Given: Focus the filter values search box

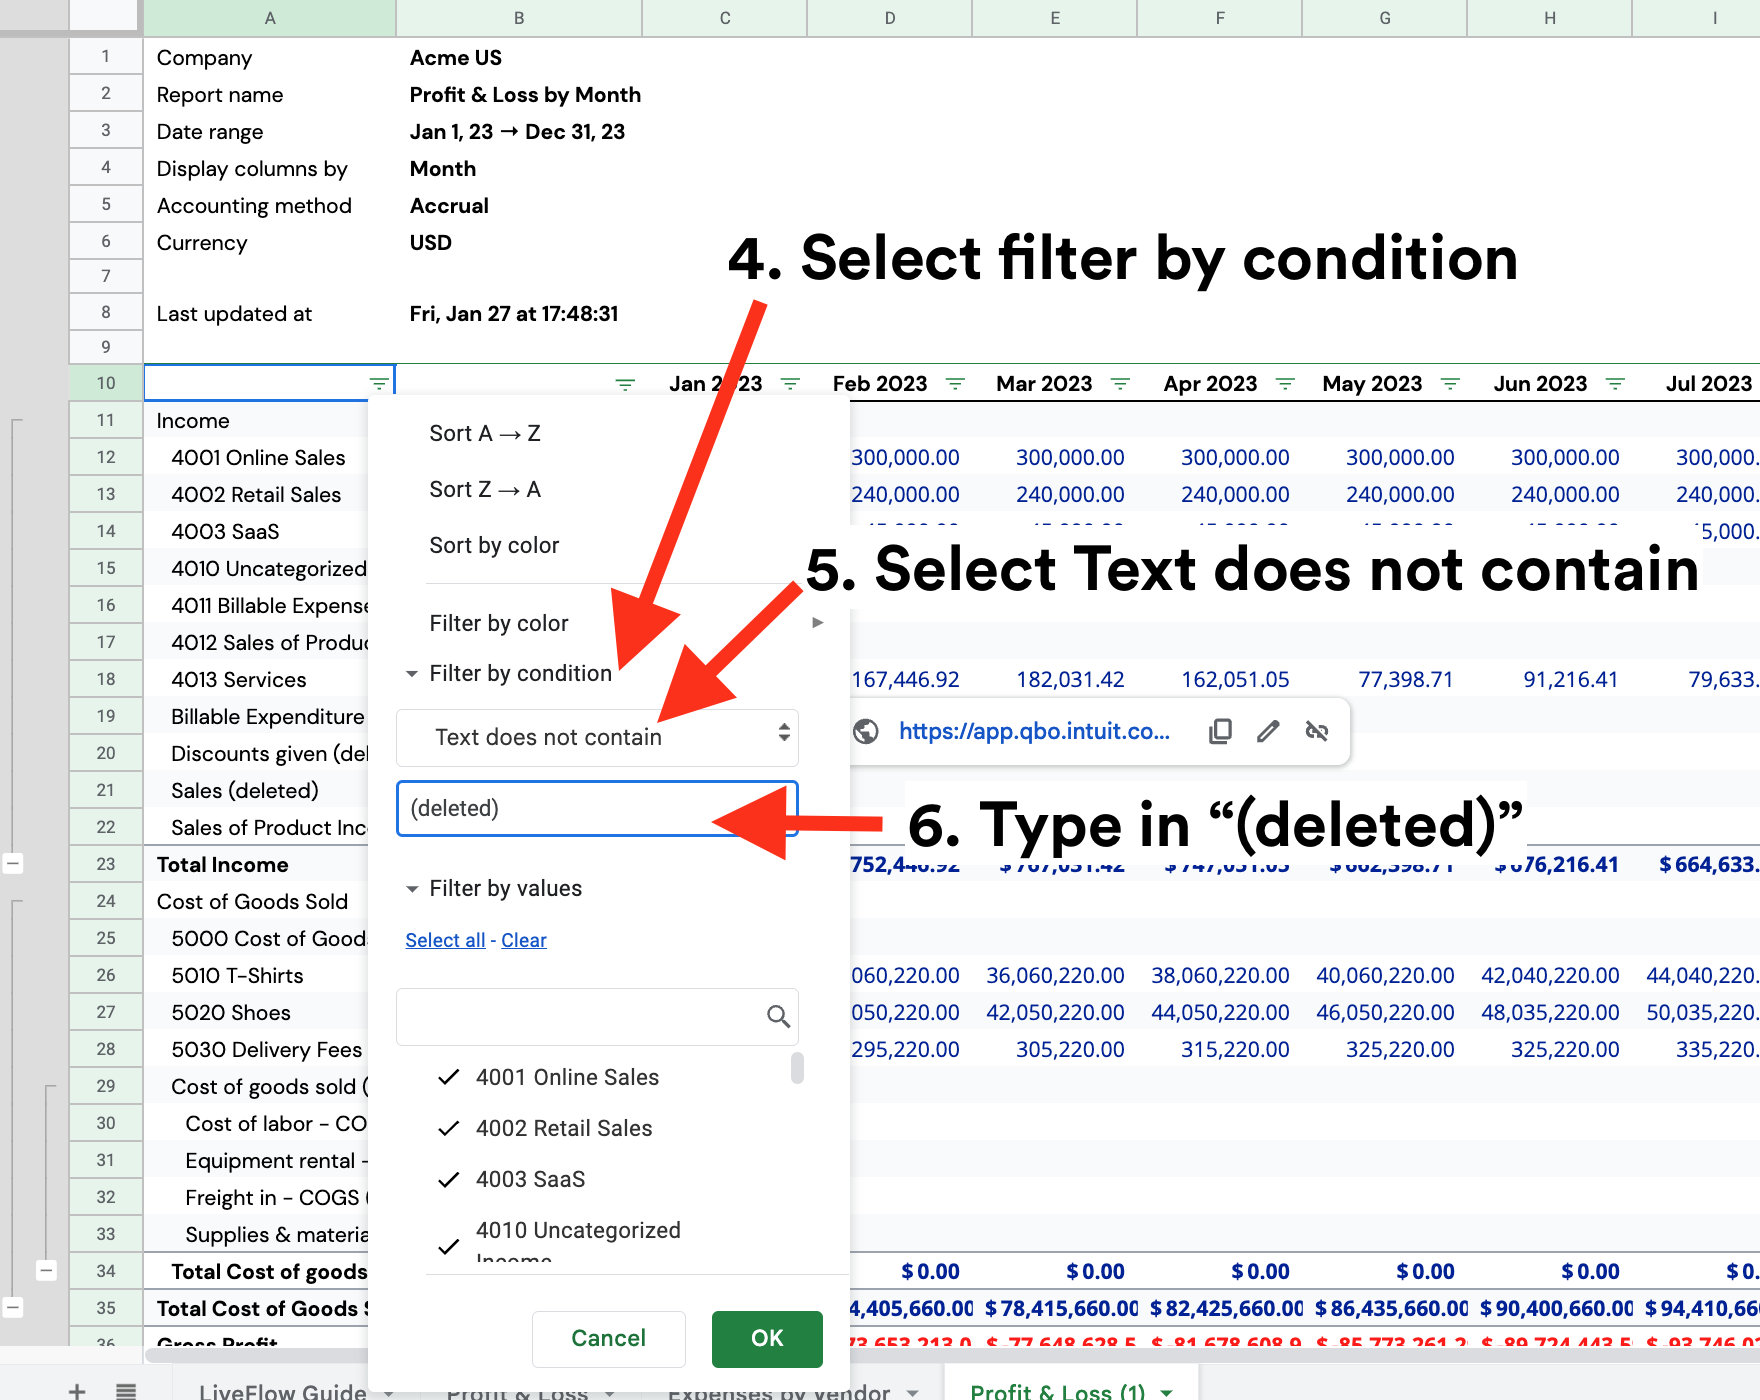Looking at the screenshot, I should click(597, 1017).
